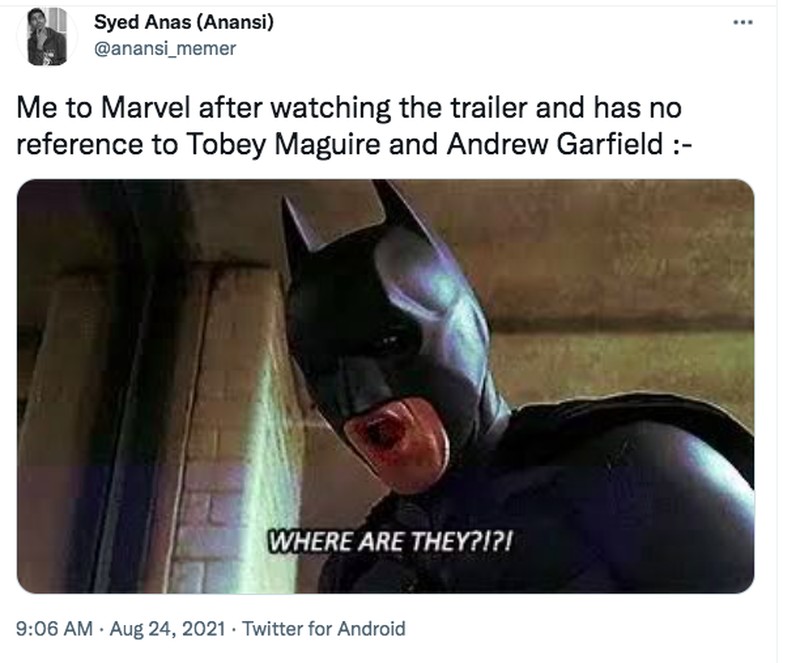The image size is (800, 663).
Task: Open the Batman meme image
Action: pyautogui.click(x=385, y=386)
